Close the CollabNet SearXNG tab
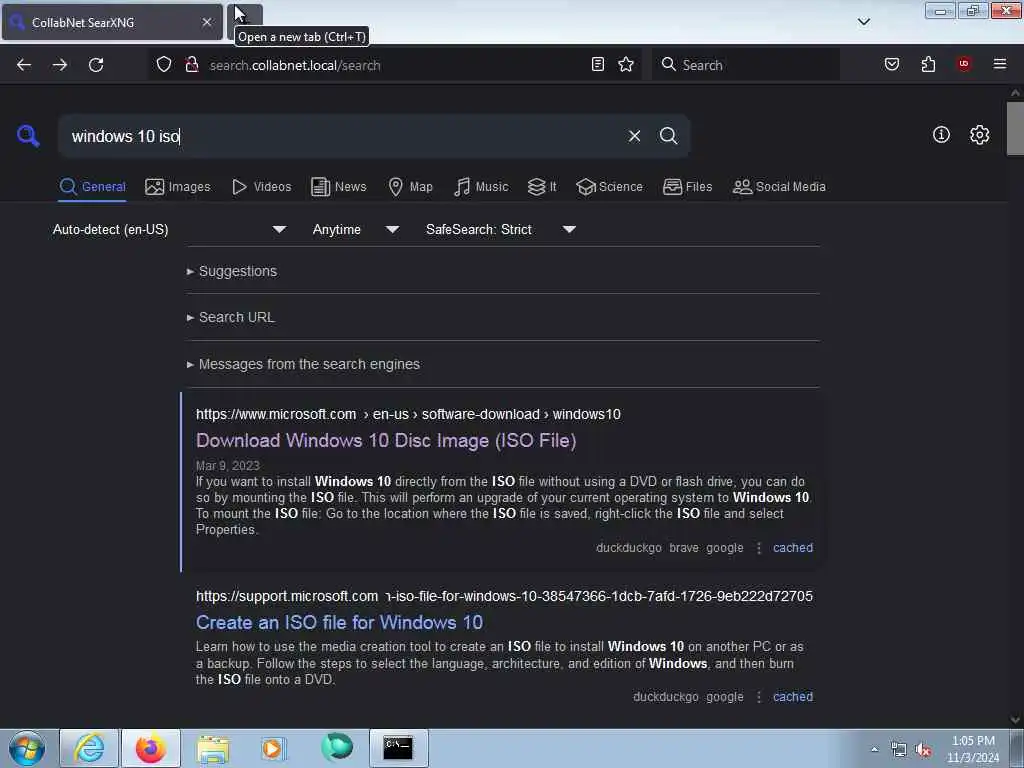This screenshot has height=768, width=1024. [206, 22]
